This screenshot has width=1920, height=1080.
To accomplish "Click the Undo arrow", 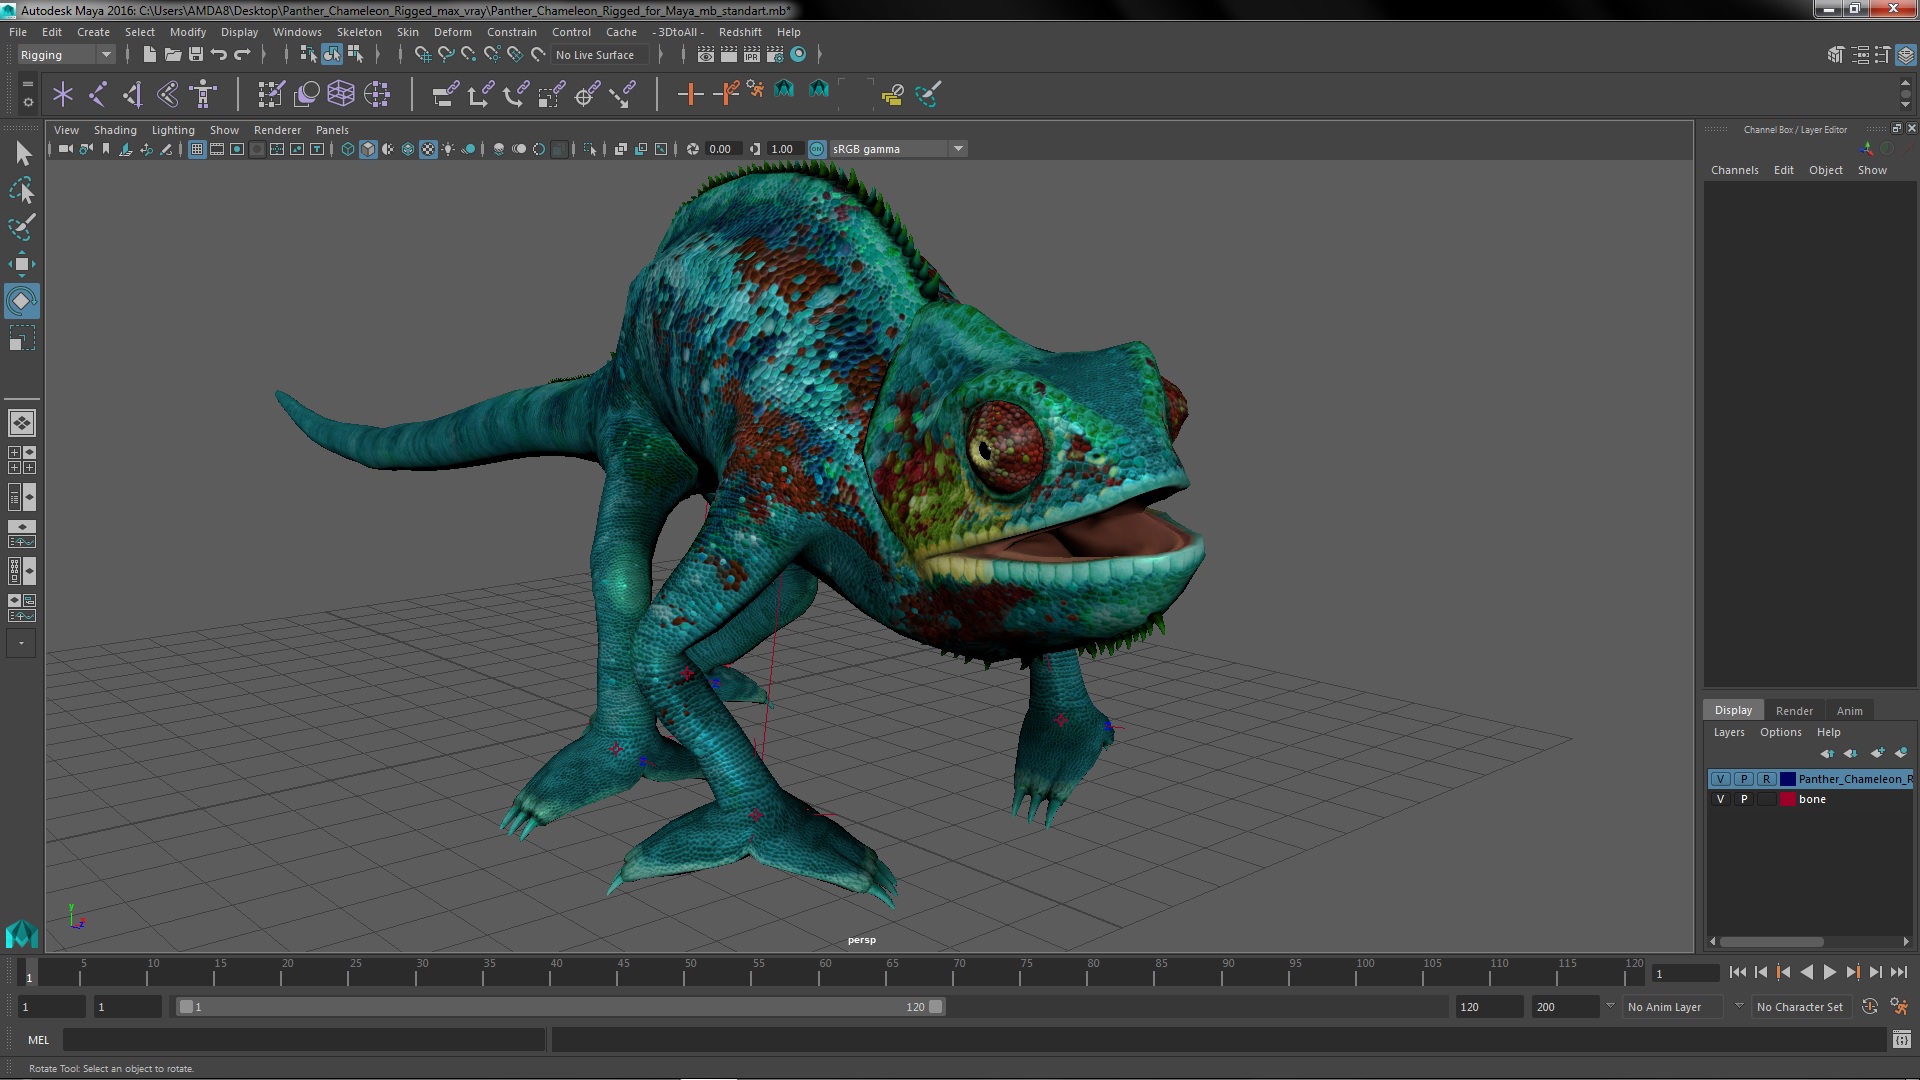I will [x=219, y=54].
